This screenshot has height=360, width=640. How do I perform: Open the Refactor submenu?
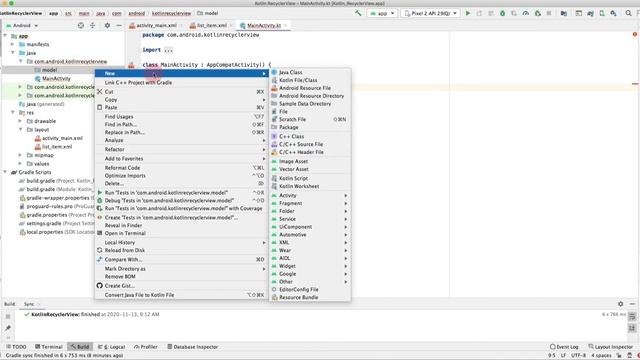tap(182, 149)
